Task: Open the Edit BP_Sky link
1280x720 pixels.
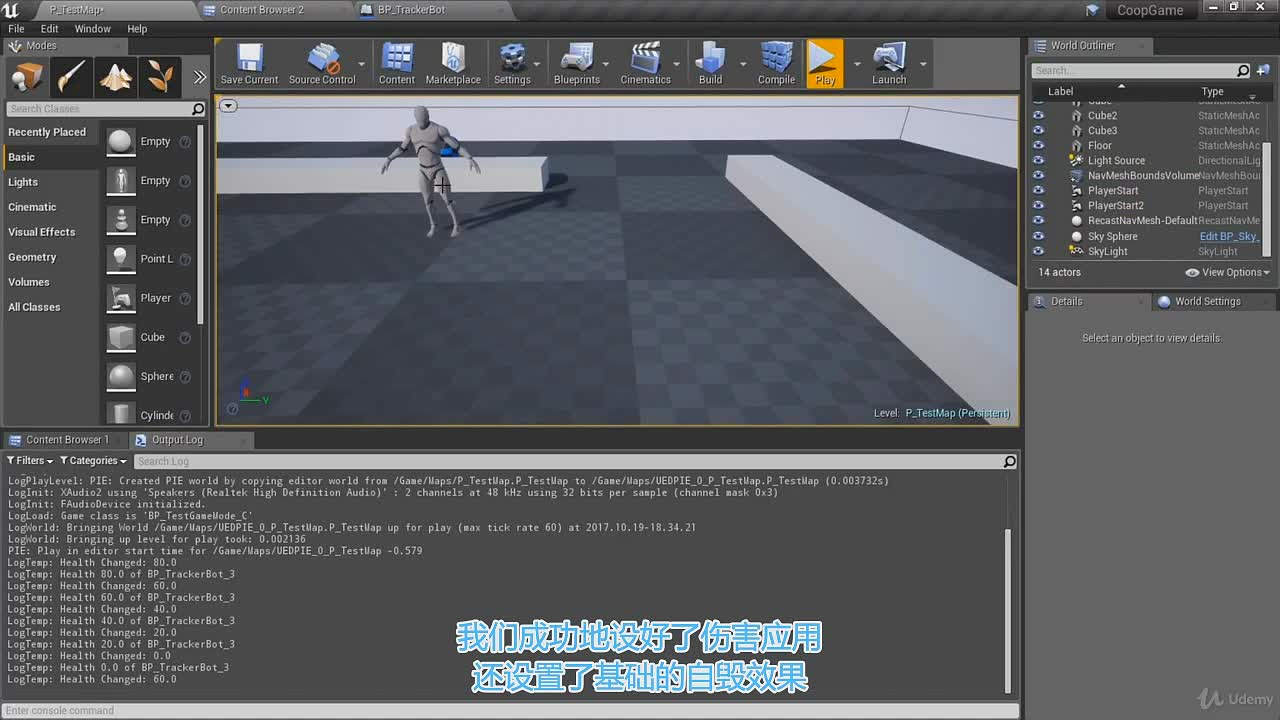Action: (x=1230, y=236)
